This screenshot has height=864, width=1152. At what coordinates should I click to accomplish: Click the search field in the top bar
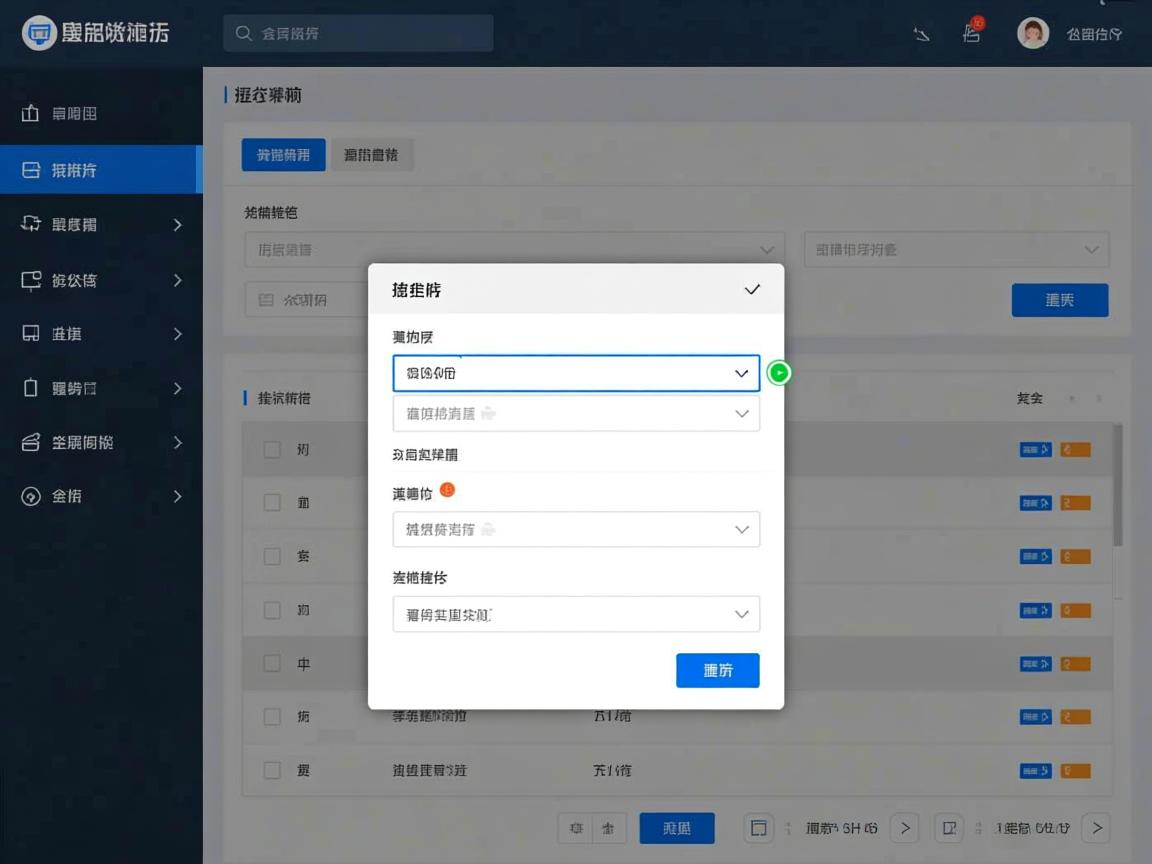358,33
